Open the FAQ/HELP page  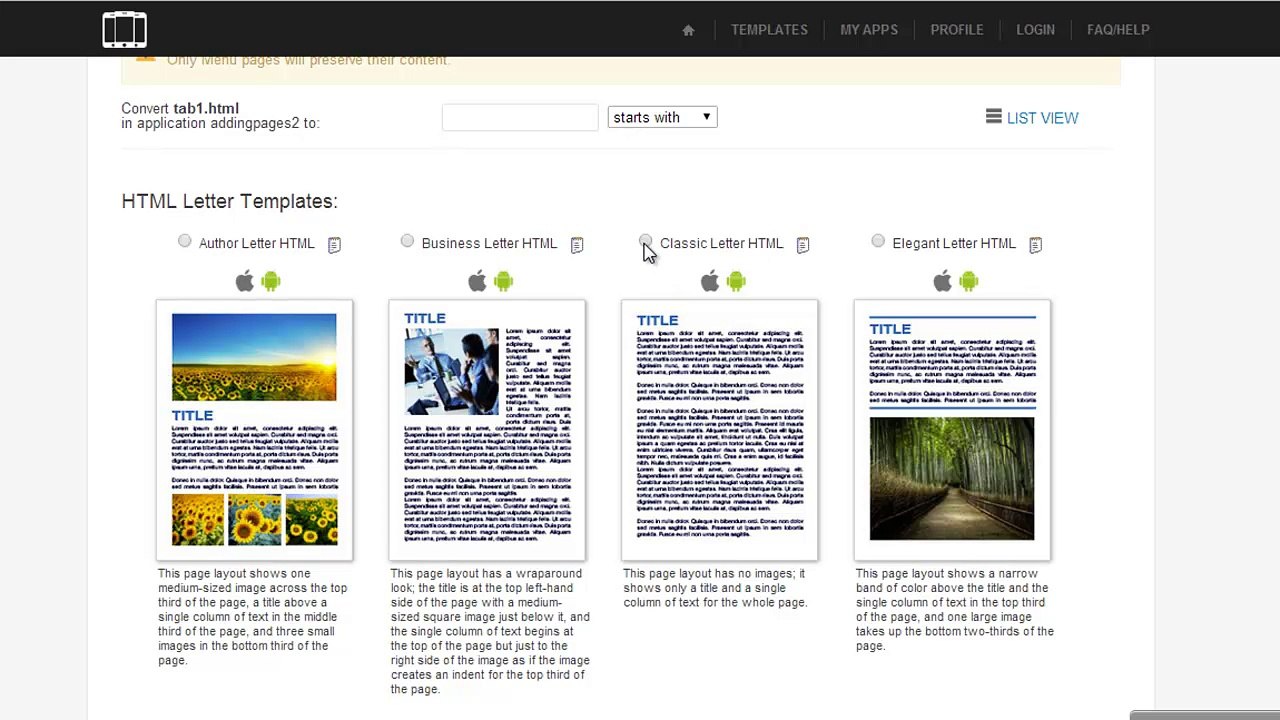tap(1118, 30)
